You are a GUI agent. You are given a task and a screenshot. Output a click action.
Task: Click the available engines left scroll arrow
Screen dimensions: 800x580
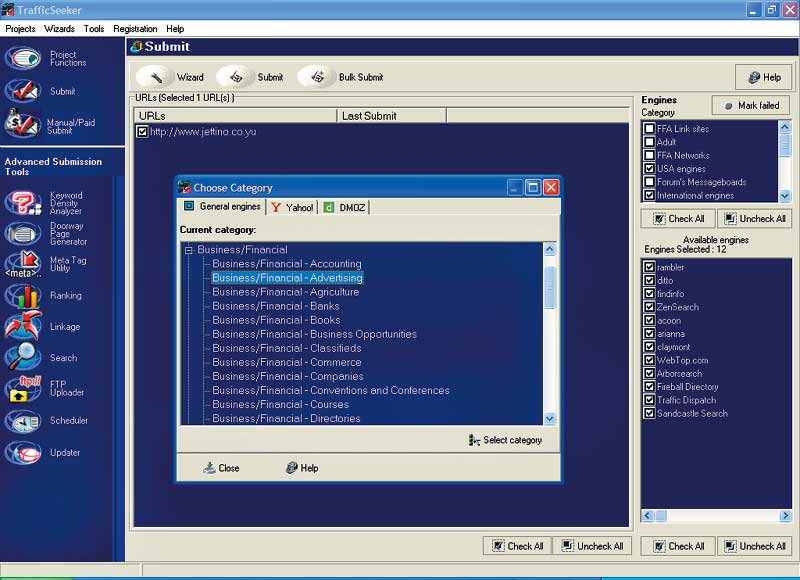tap(647, 516)
